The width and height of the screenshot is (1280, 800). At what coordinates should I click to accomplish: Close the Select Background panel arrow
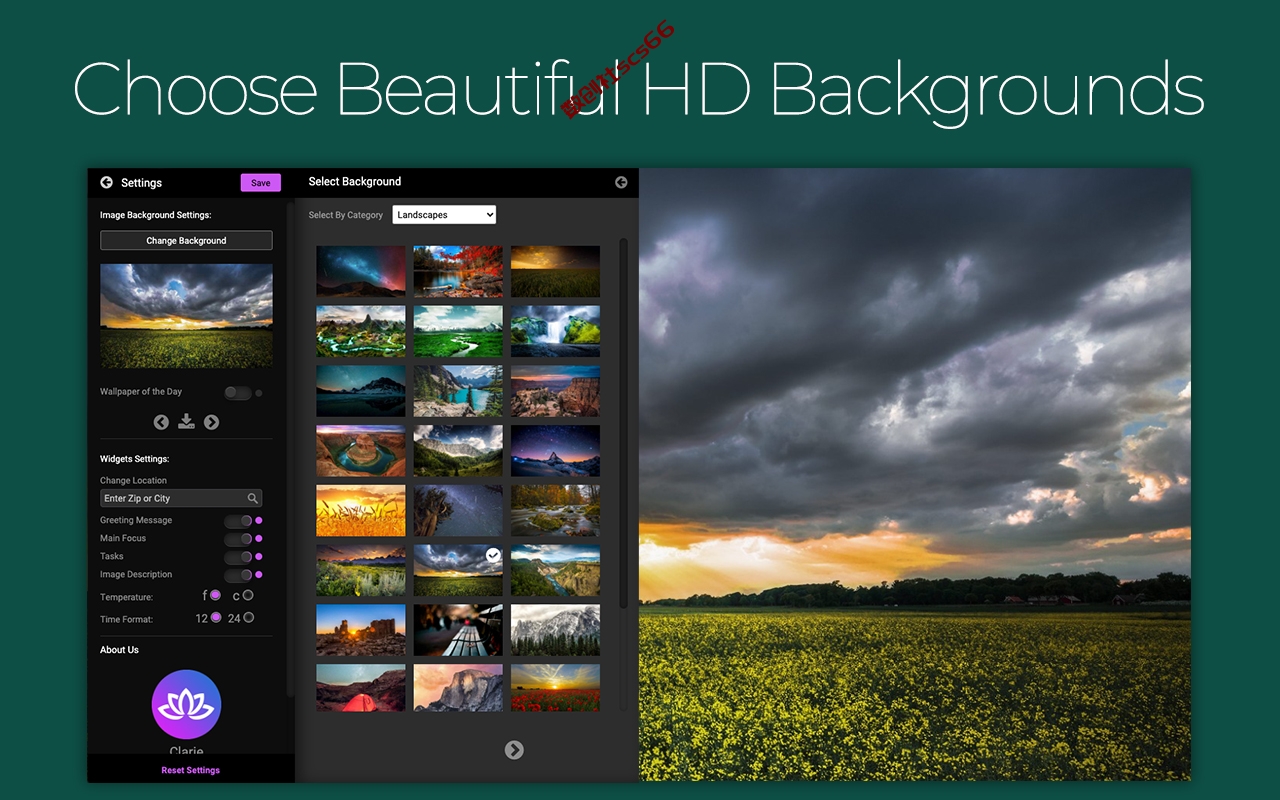(621, 182)
